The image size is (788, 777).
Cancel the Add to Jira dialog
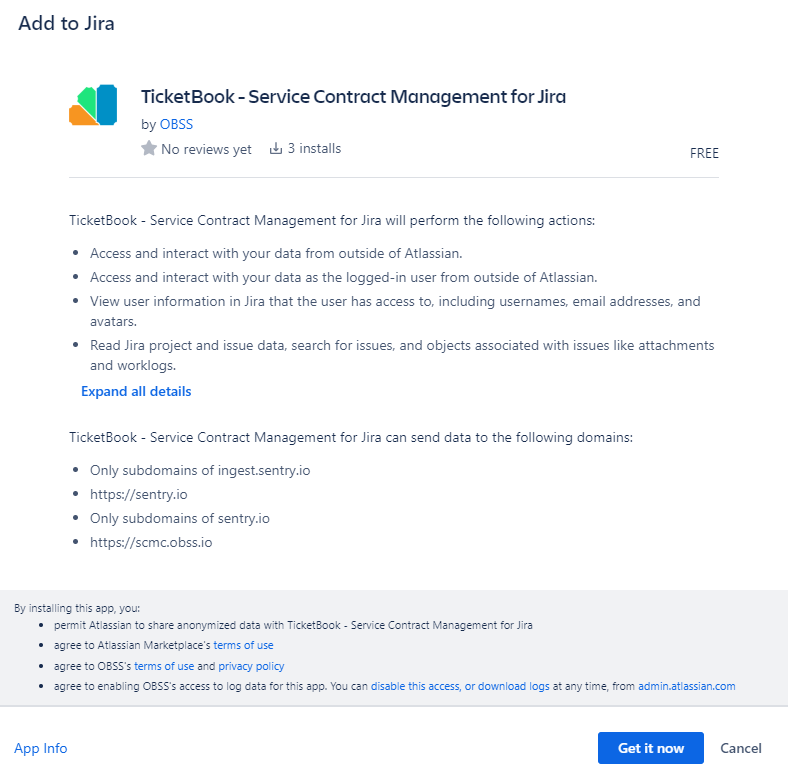[741, 748]
